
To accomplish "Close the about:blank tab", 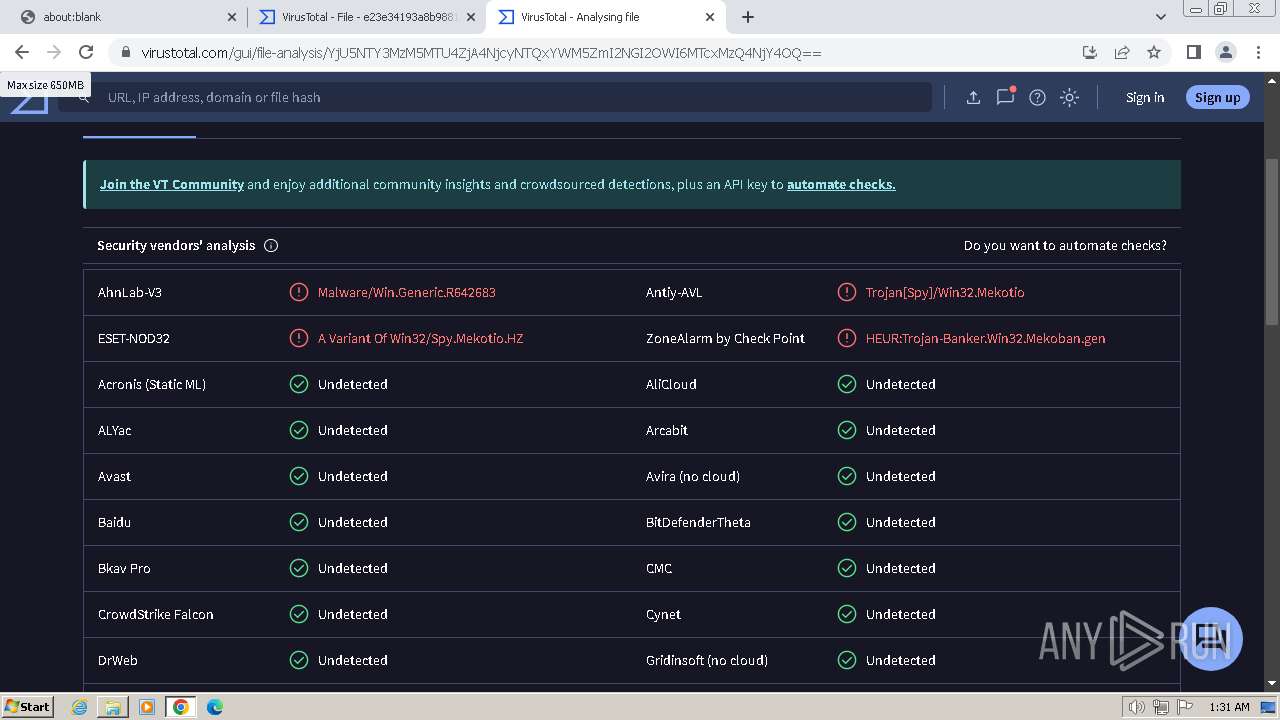I will tap(231, 17).
